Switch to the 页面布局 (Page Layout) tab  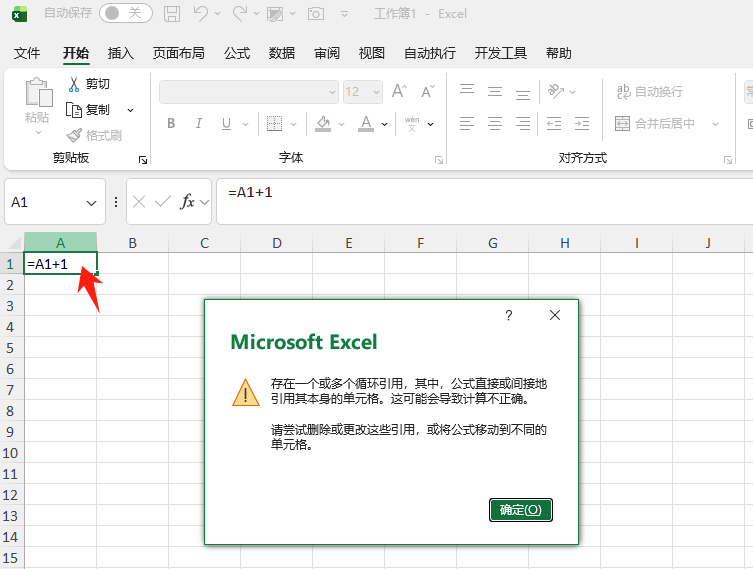179,53
